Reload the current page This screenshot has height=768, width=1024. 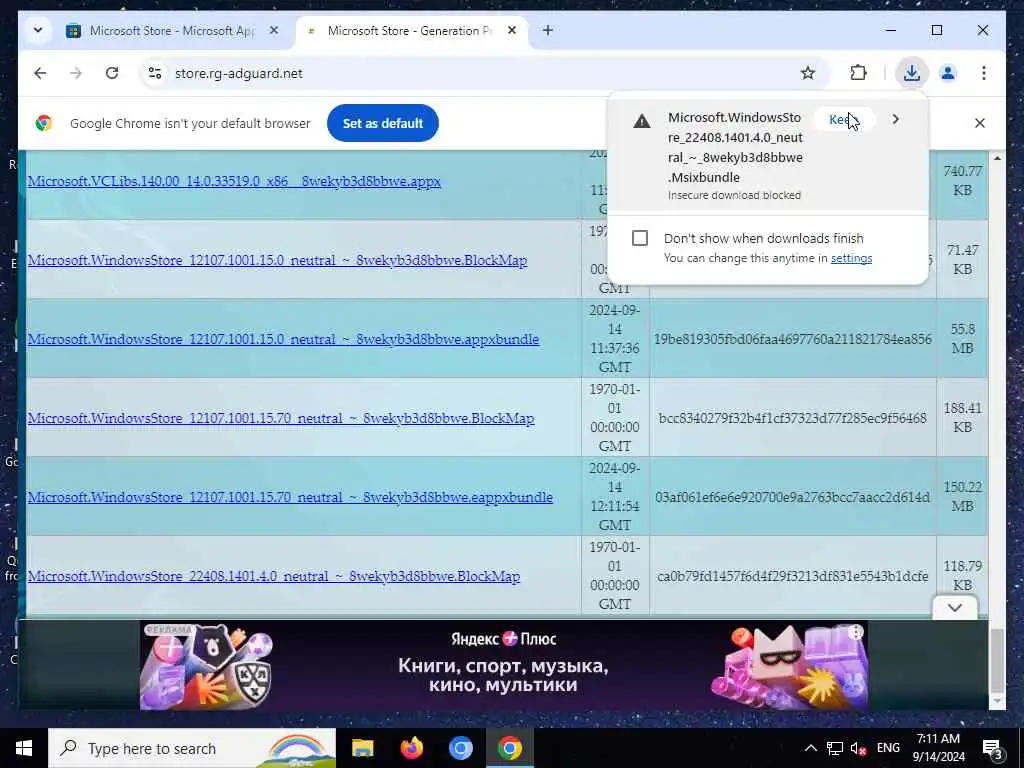[x=112, y=73]
